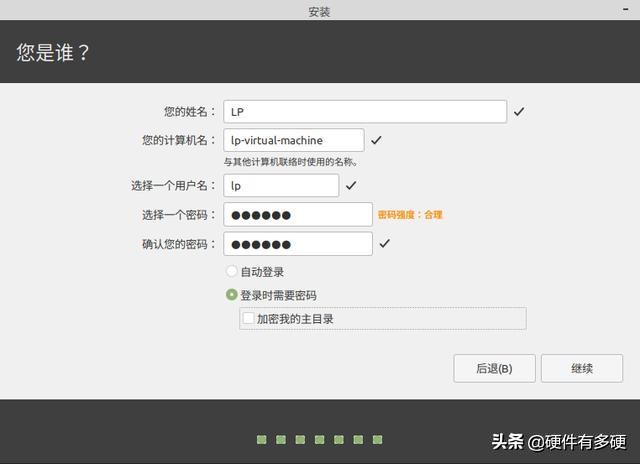Enable the 加密我的主目录 checkbox
The width and height of the screenshot is (640, 464).
click(248, 318)
